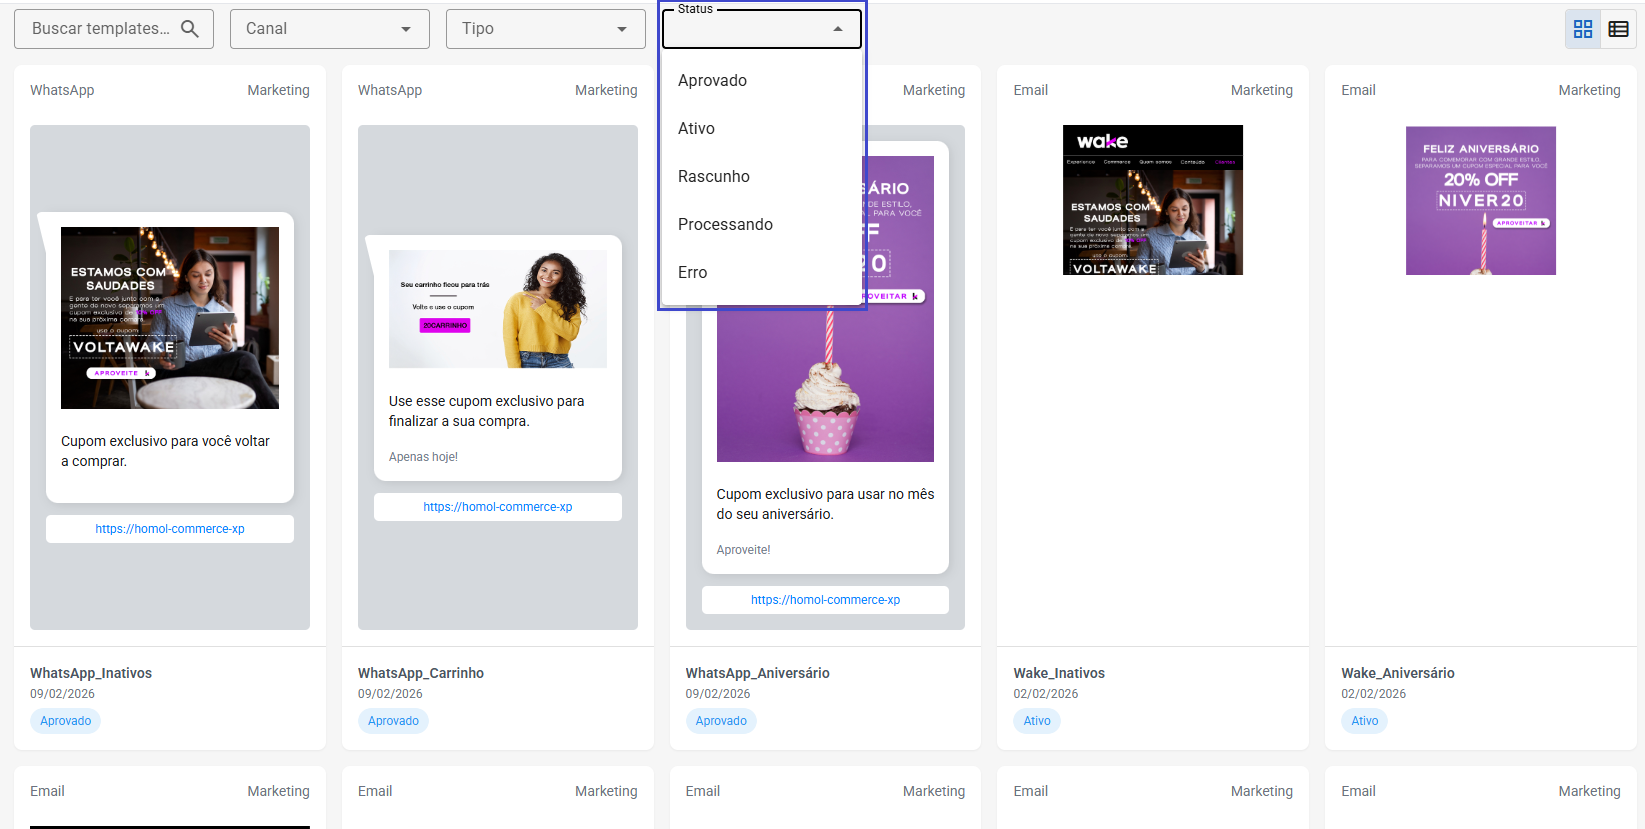
Task: Click Ativo badge on Wake_Inativos card
Action: (1037, 721)
